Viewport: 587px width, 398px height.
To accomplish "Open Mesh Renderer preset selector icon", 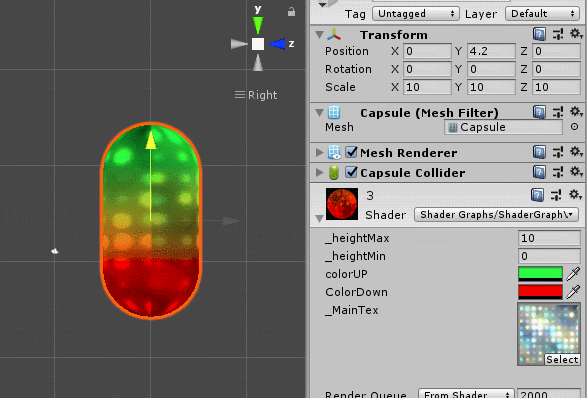I will pos(558,152).
